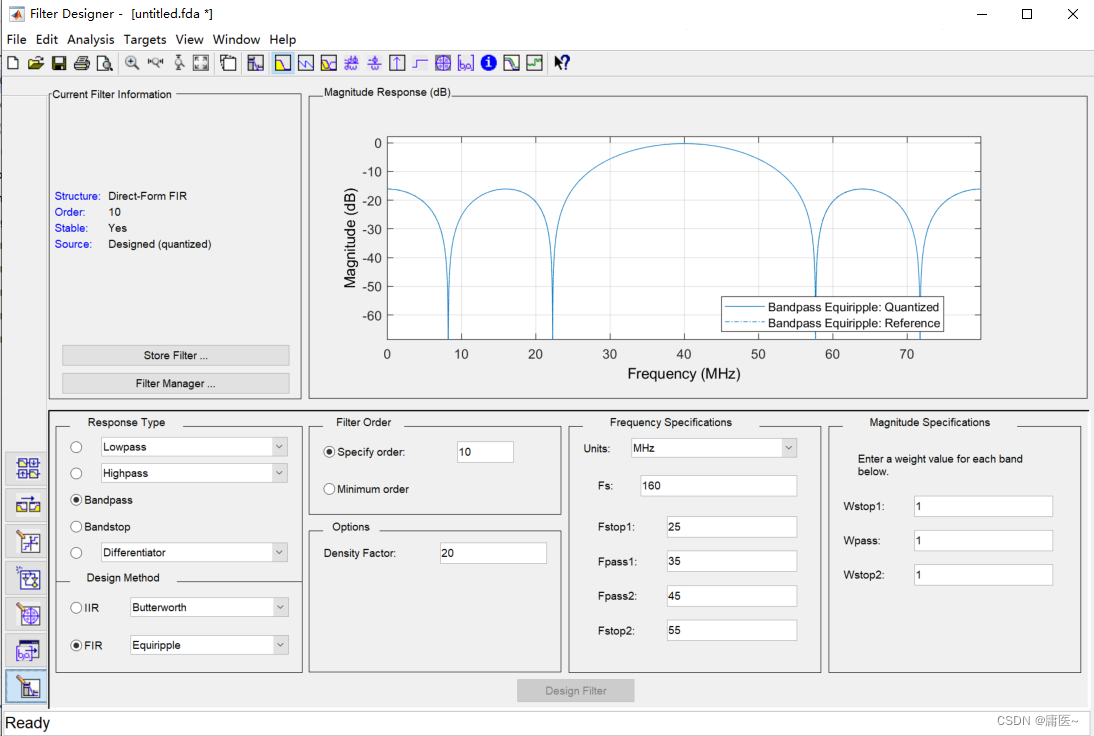The image size is (1094, 736).
Task: Choose the IIR design method
Action: click(84, 608)
